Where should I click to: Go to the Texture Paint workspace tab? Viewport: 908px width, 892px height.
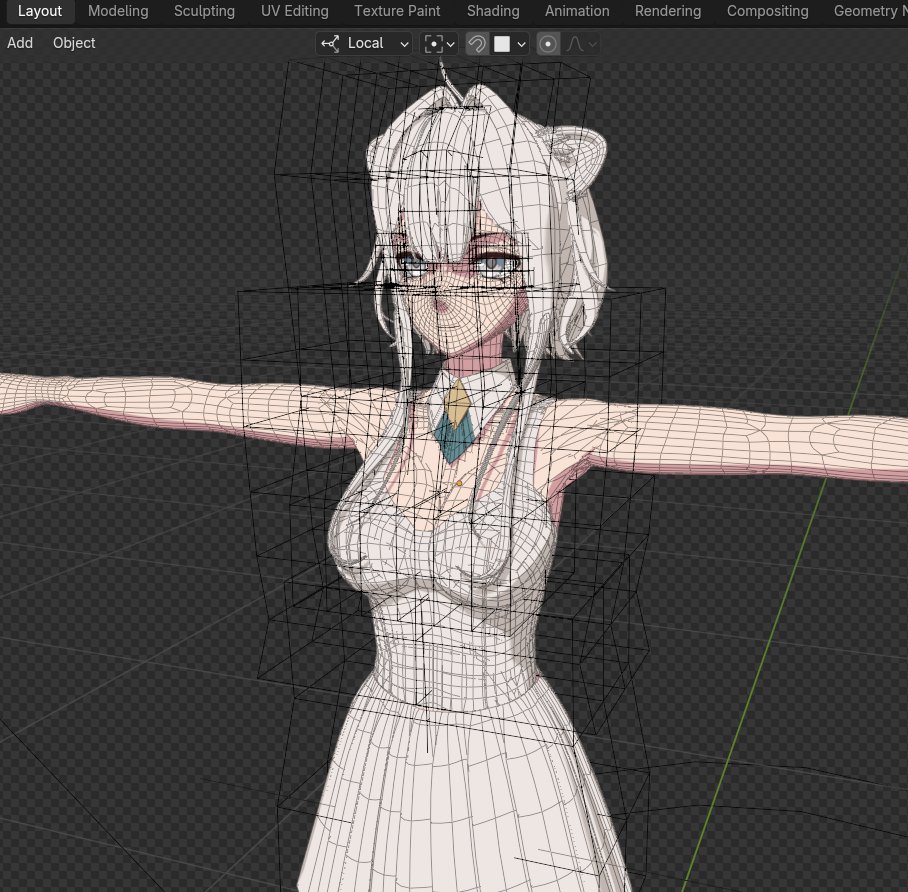397,11
